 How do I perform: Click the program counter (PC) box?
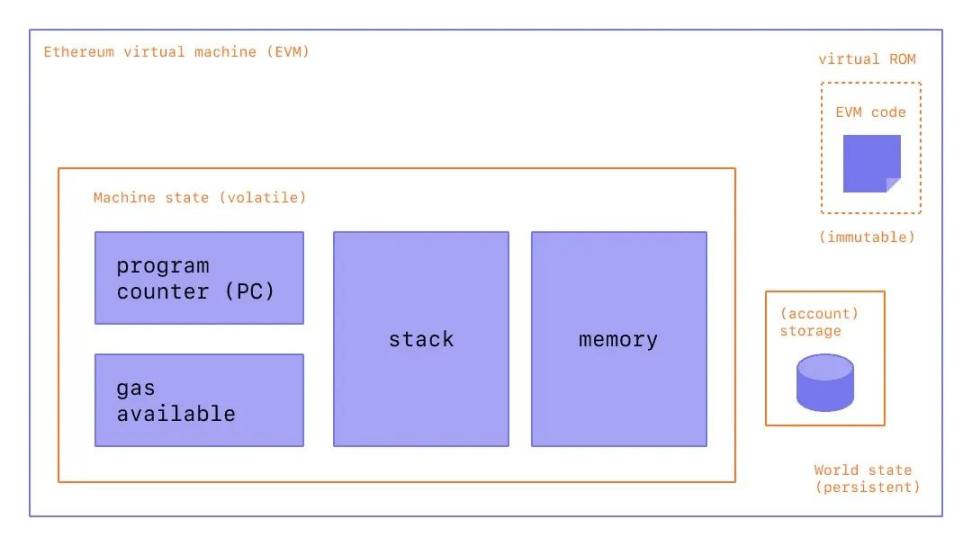coord(199,278)
